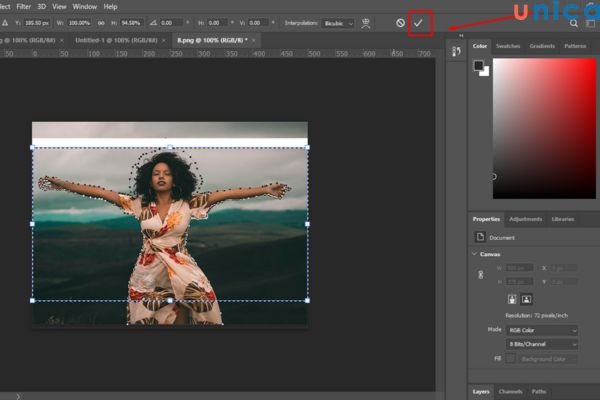
Task: Open the 8 Bits/Channel dropdown
Action: [x=541, y=344]
